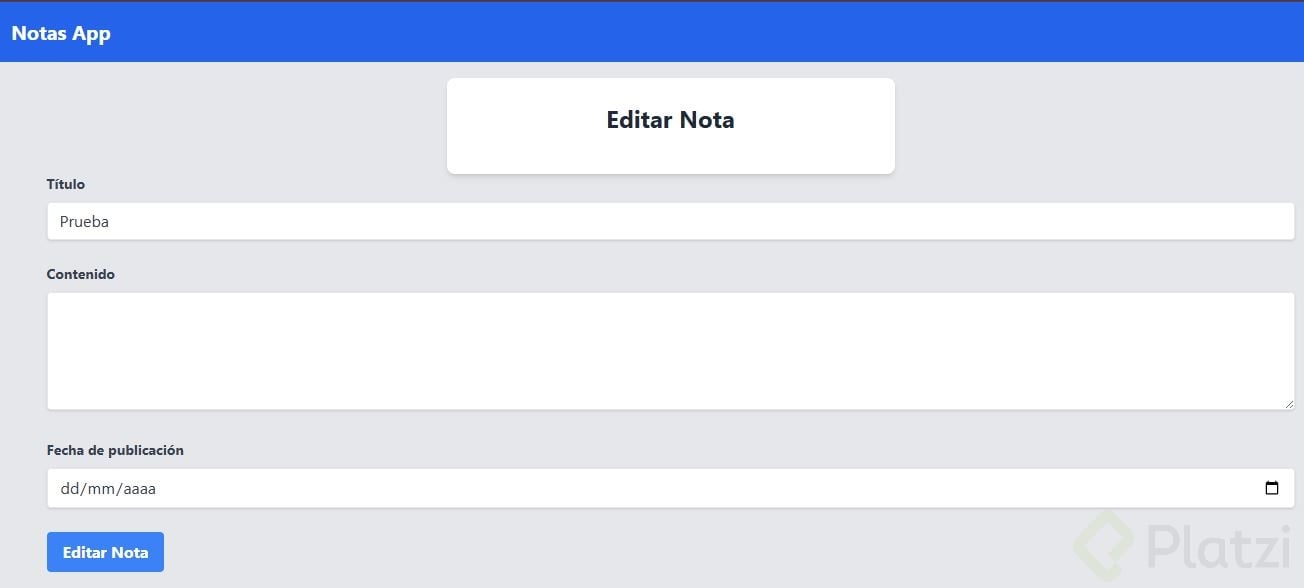The image size is (1304, 588).
Task: Click the Fecha de publicación label
Action: click(x=115, y=450)
